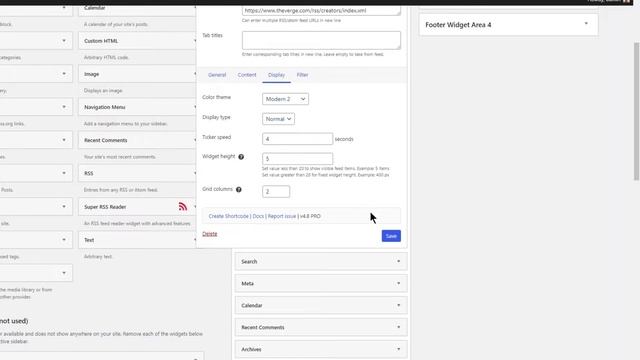The height and width of the screenshot is (360, 640).
Task: Open the Color theme dropdown
Action: point(285,99)
